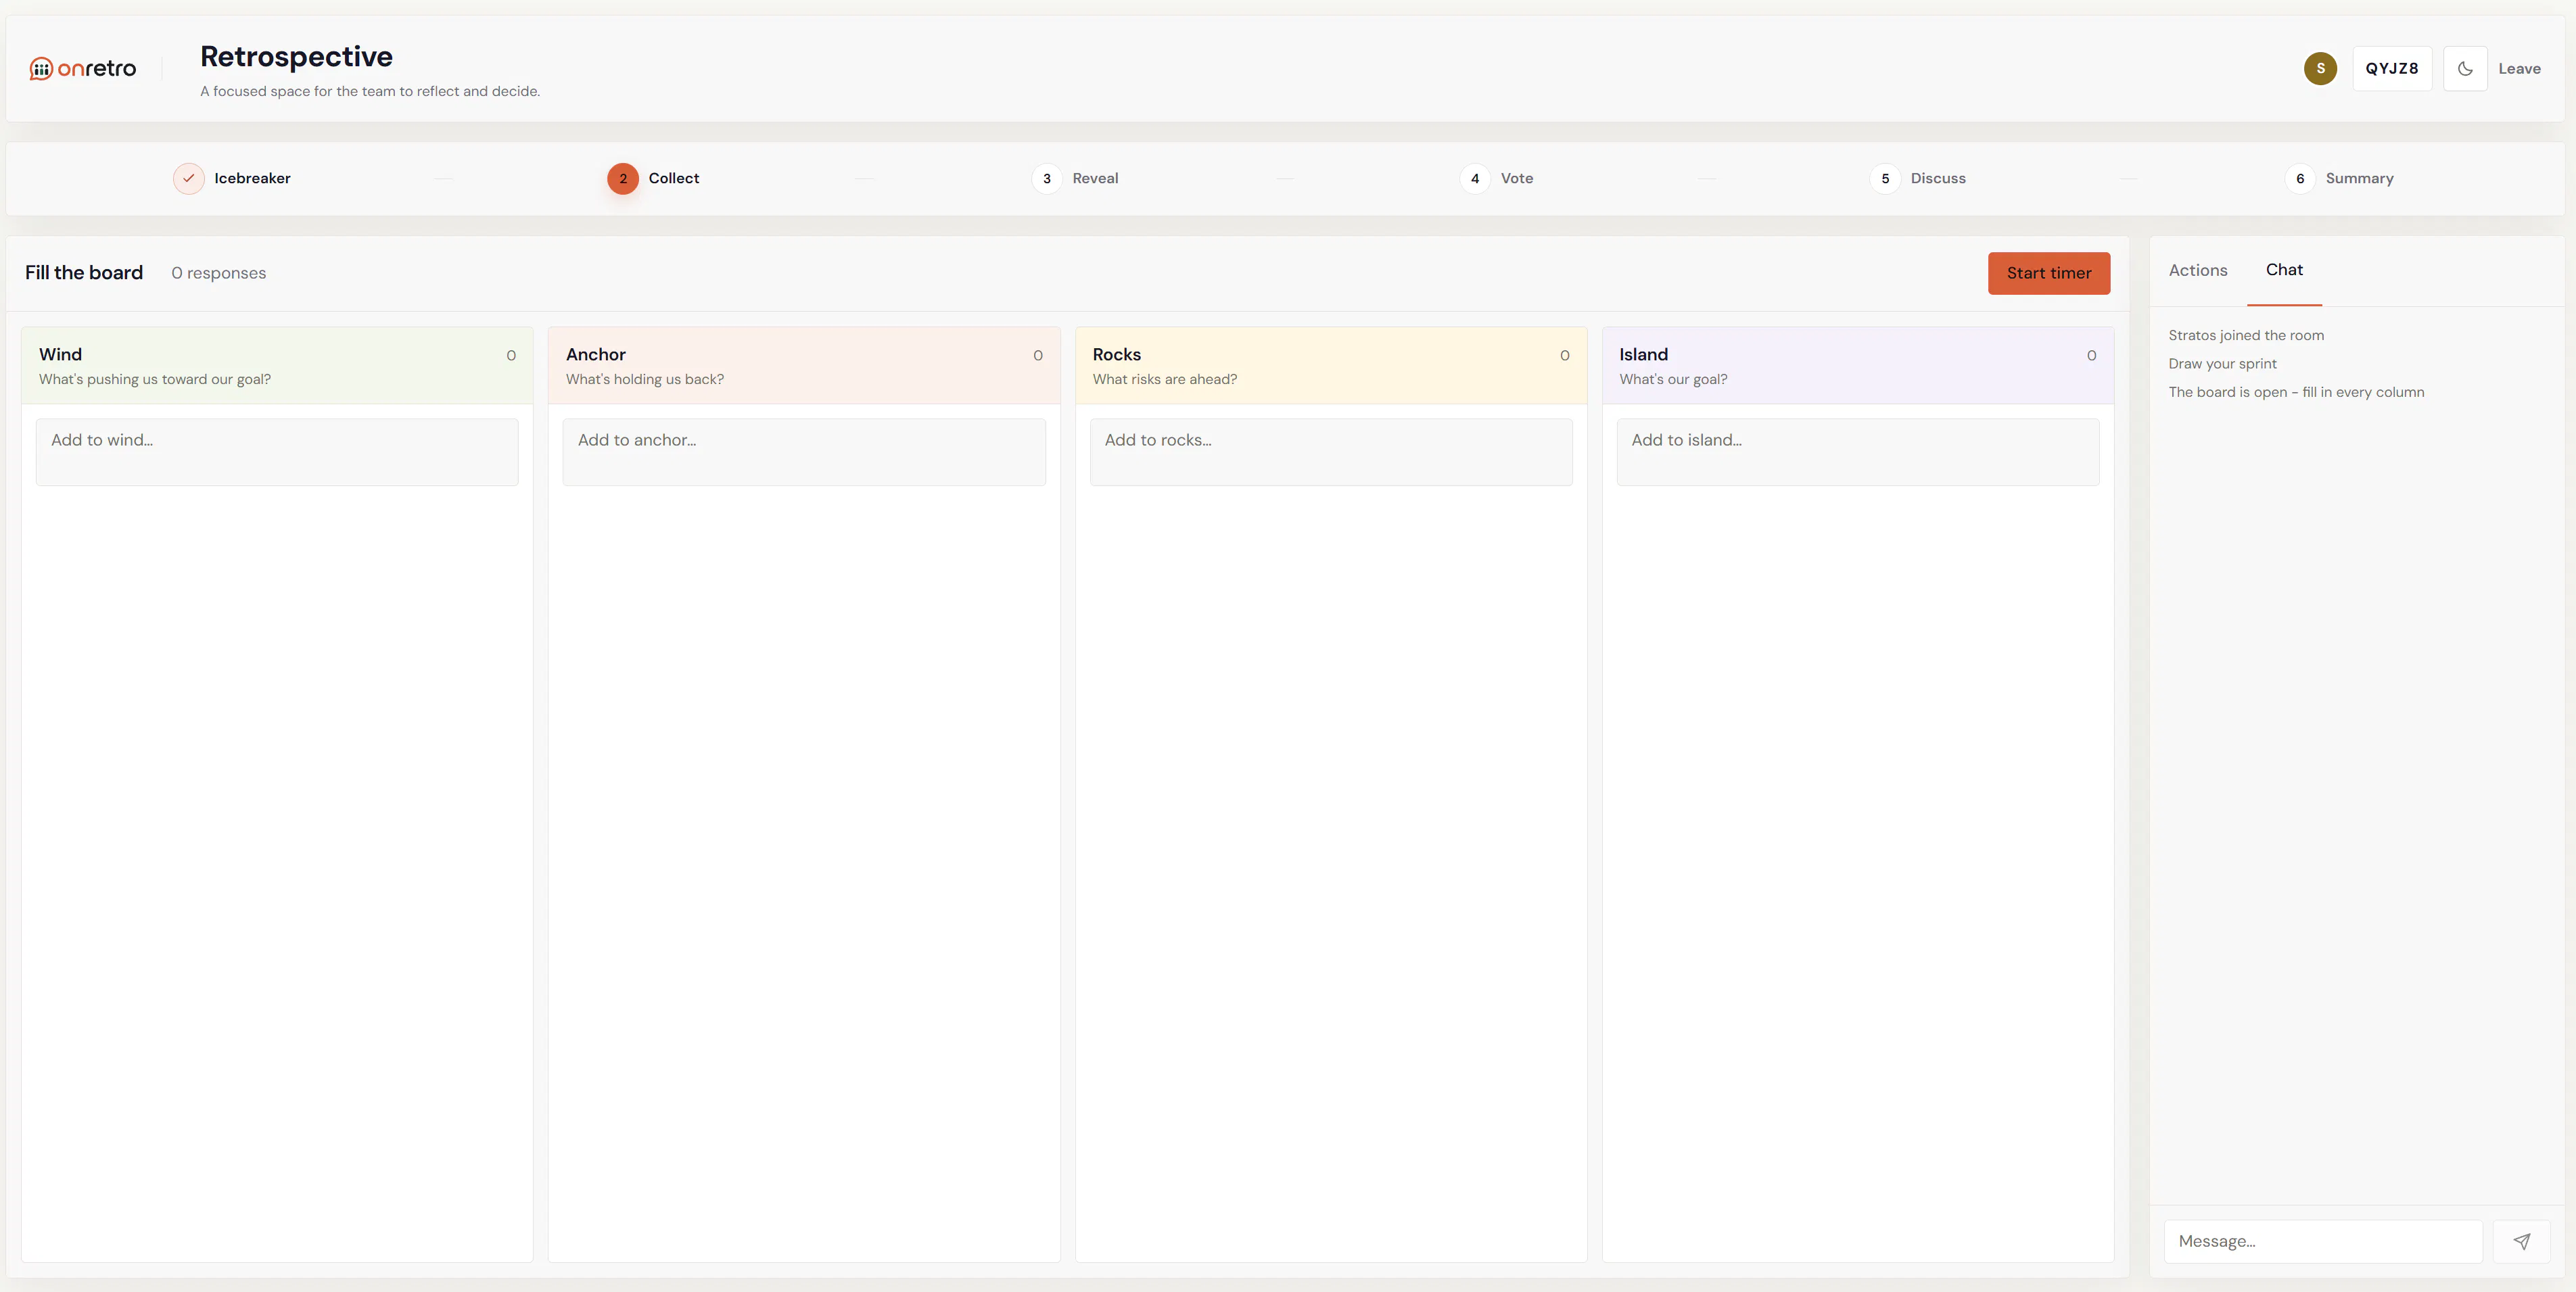2576x1292 pixels.
Task: Go to step 3 Reveal
Action: (1075, 178)
